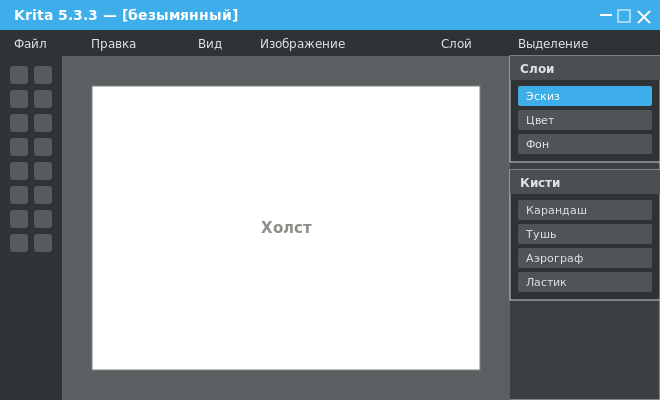Open the Выделение menu
This screenshot has height=400, width=660.
tap(553, 43)
